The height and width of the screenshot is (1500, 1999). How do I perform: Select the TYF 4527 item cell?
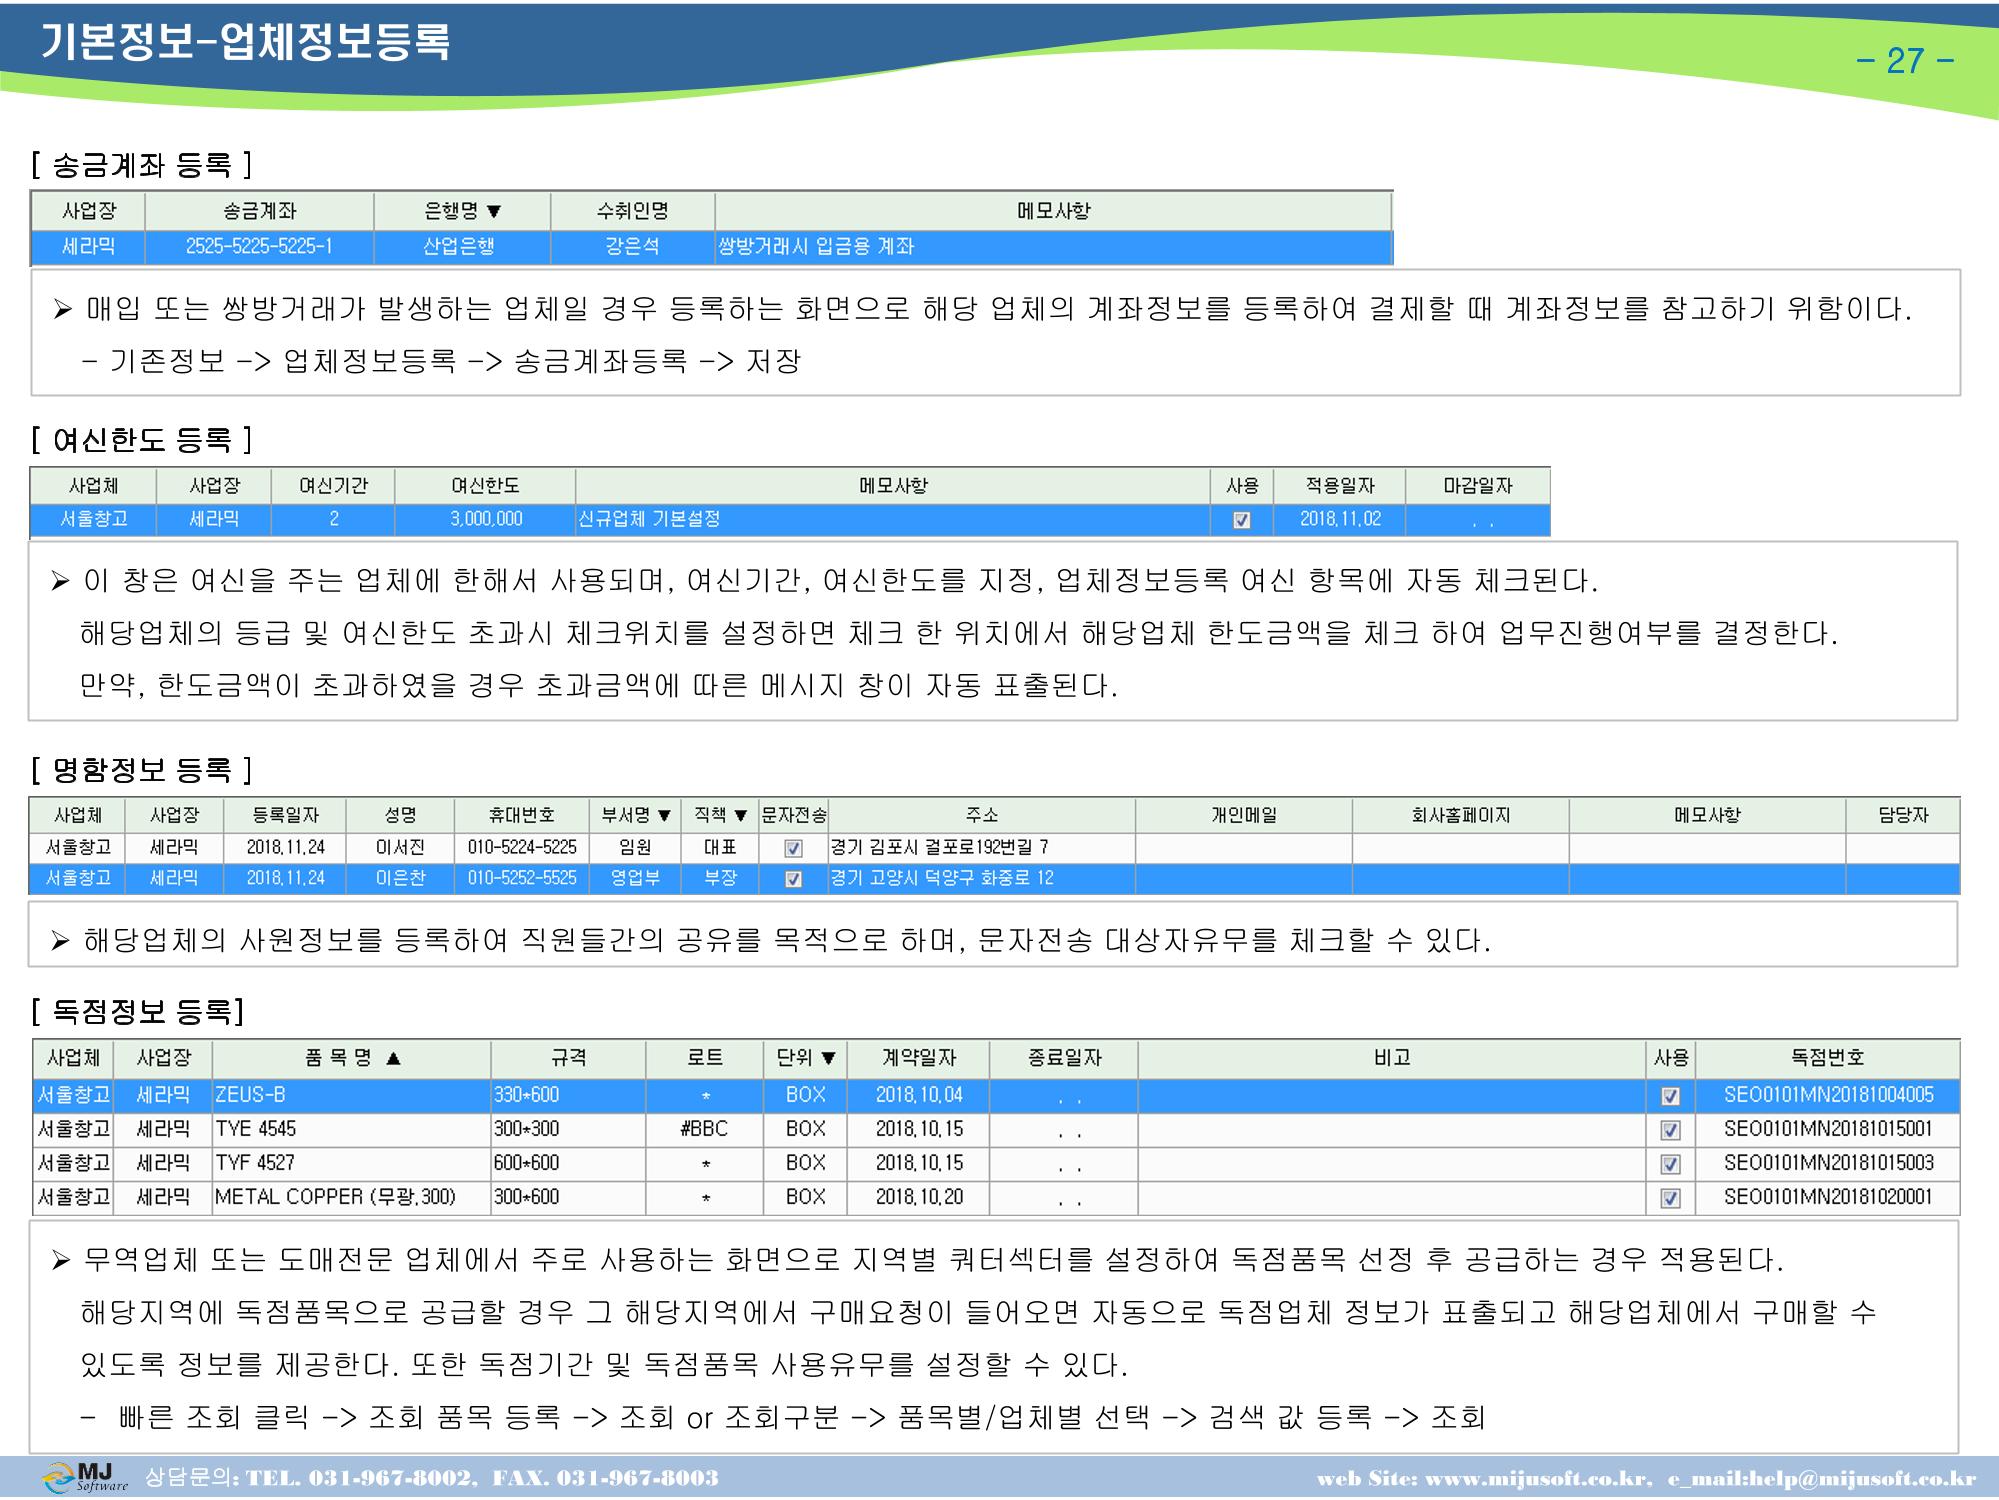click(351, 1164)
